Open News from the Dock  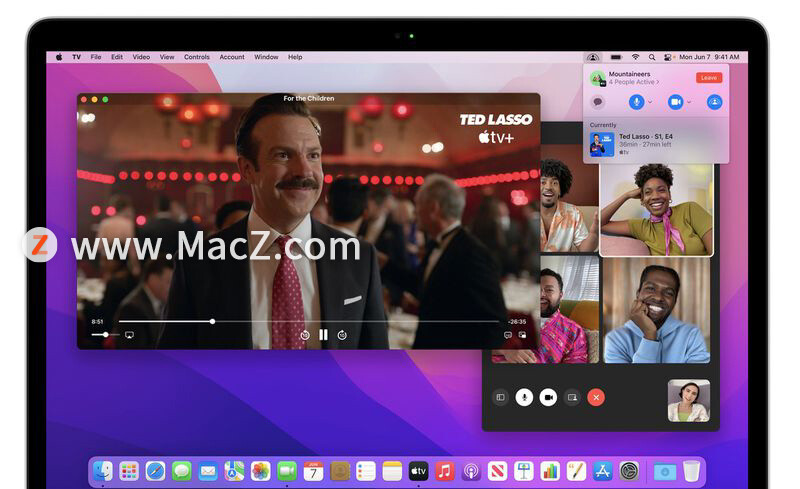[x=497, y=471]
